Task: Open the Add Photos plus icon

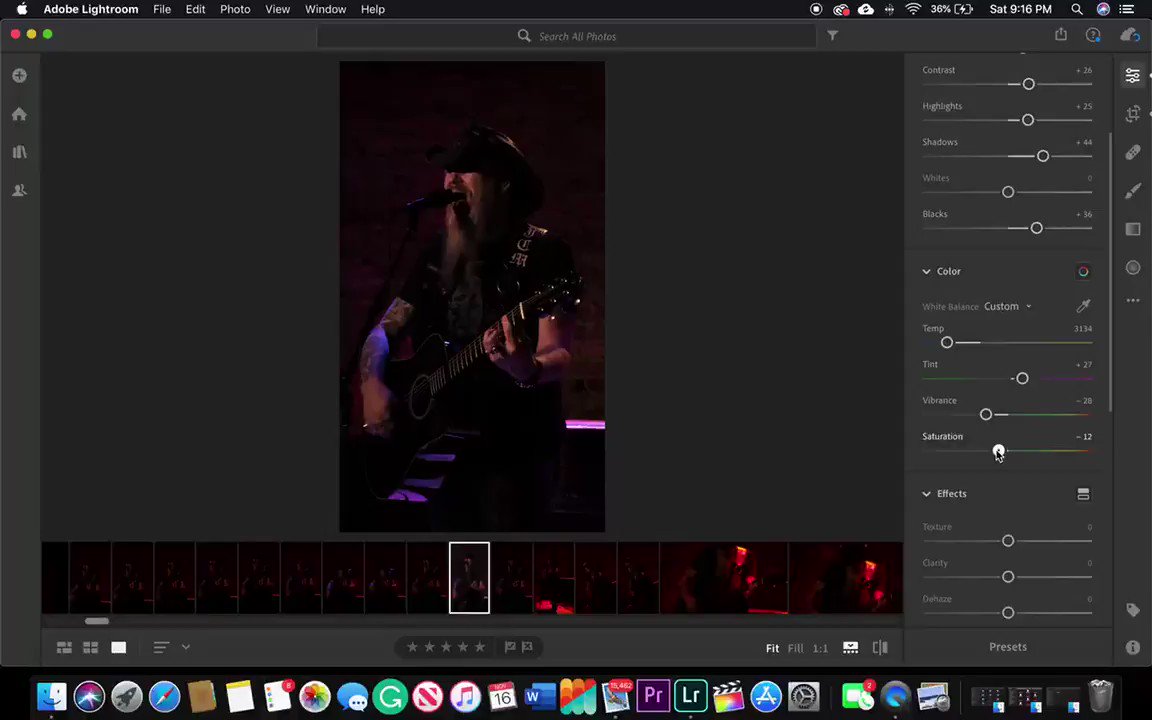Action: [20, 76]
